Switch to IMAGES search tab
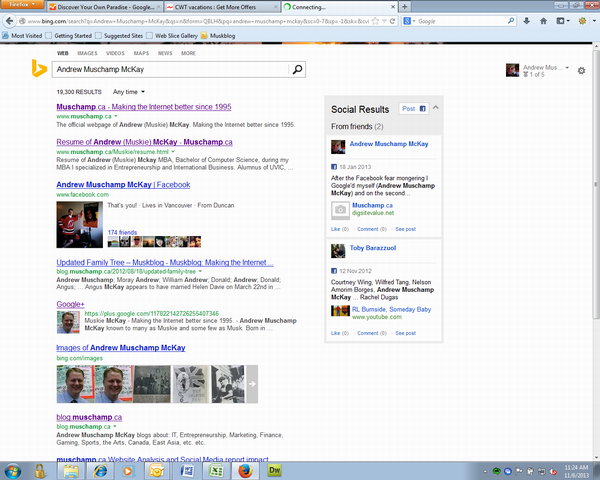600x480 pixels. click(87, 53)
